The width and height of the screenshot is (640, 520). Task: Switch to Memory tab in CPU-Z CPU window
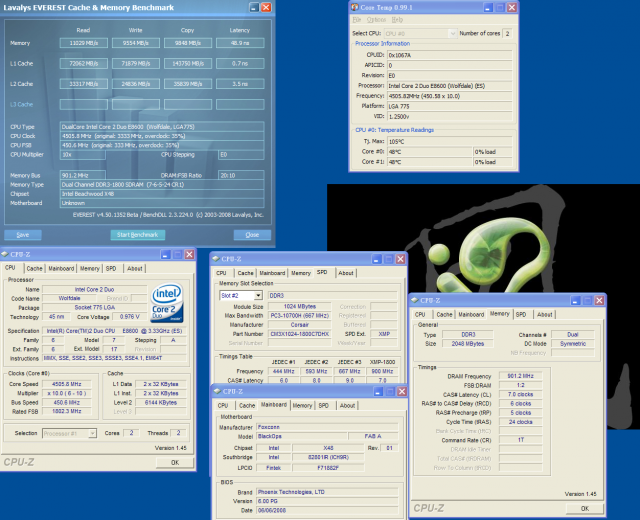tap(90, 268)
